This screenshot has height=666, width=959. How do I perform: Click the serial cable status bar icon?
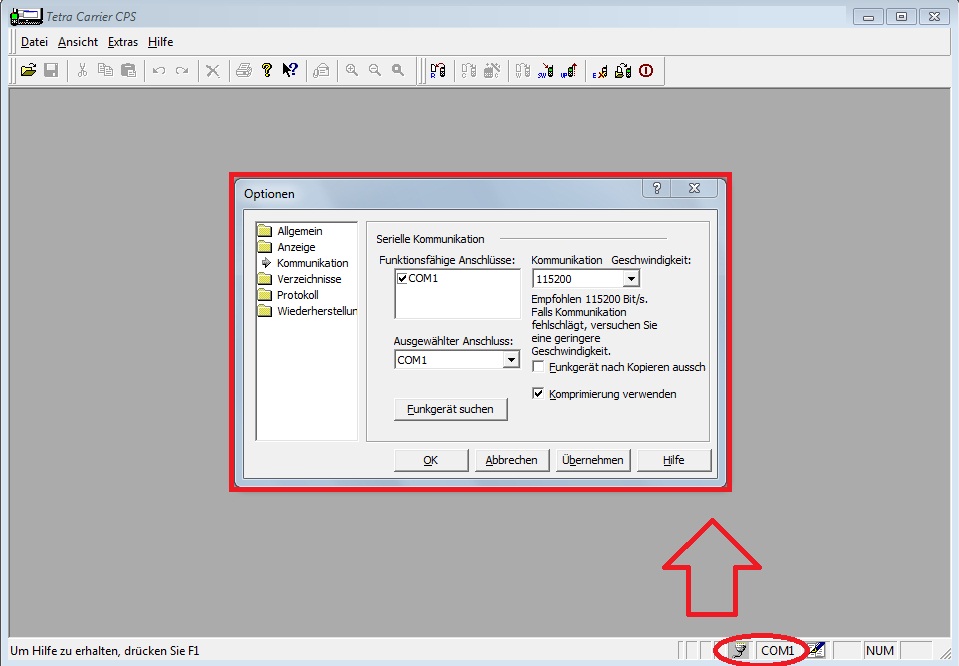pyautogui.click(x=740, y=650)
